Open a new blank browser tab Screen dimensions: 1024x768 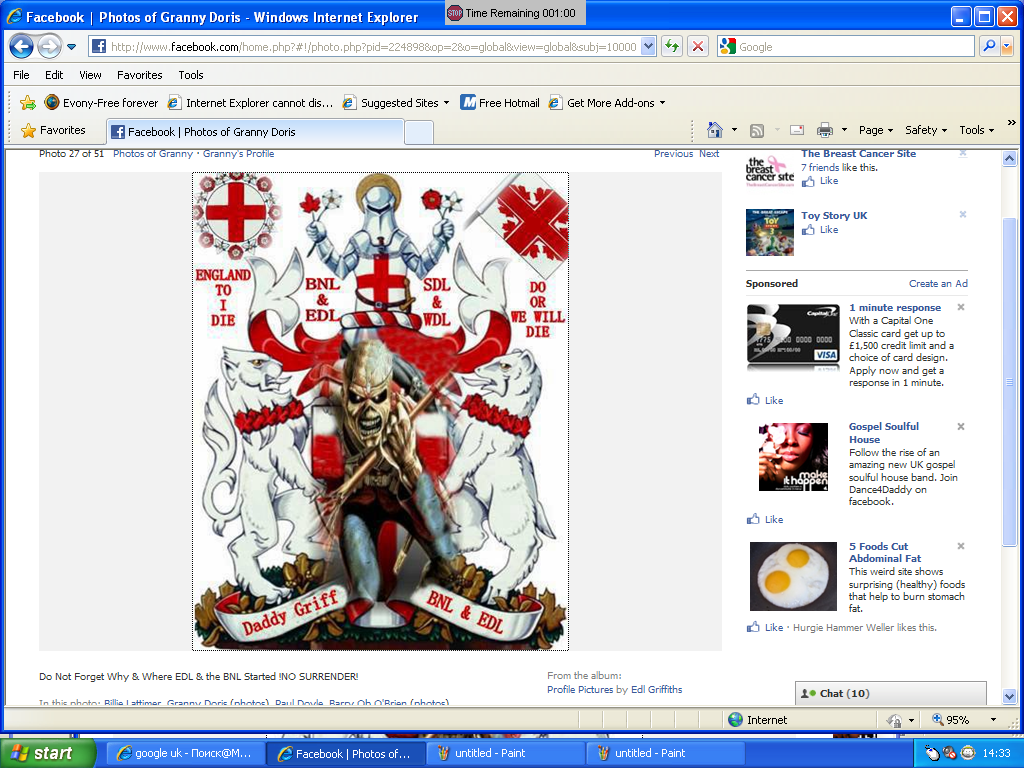point(419,131)
